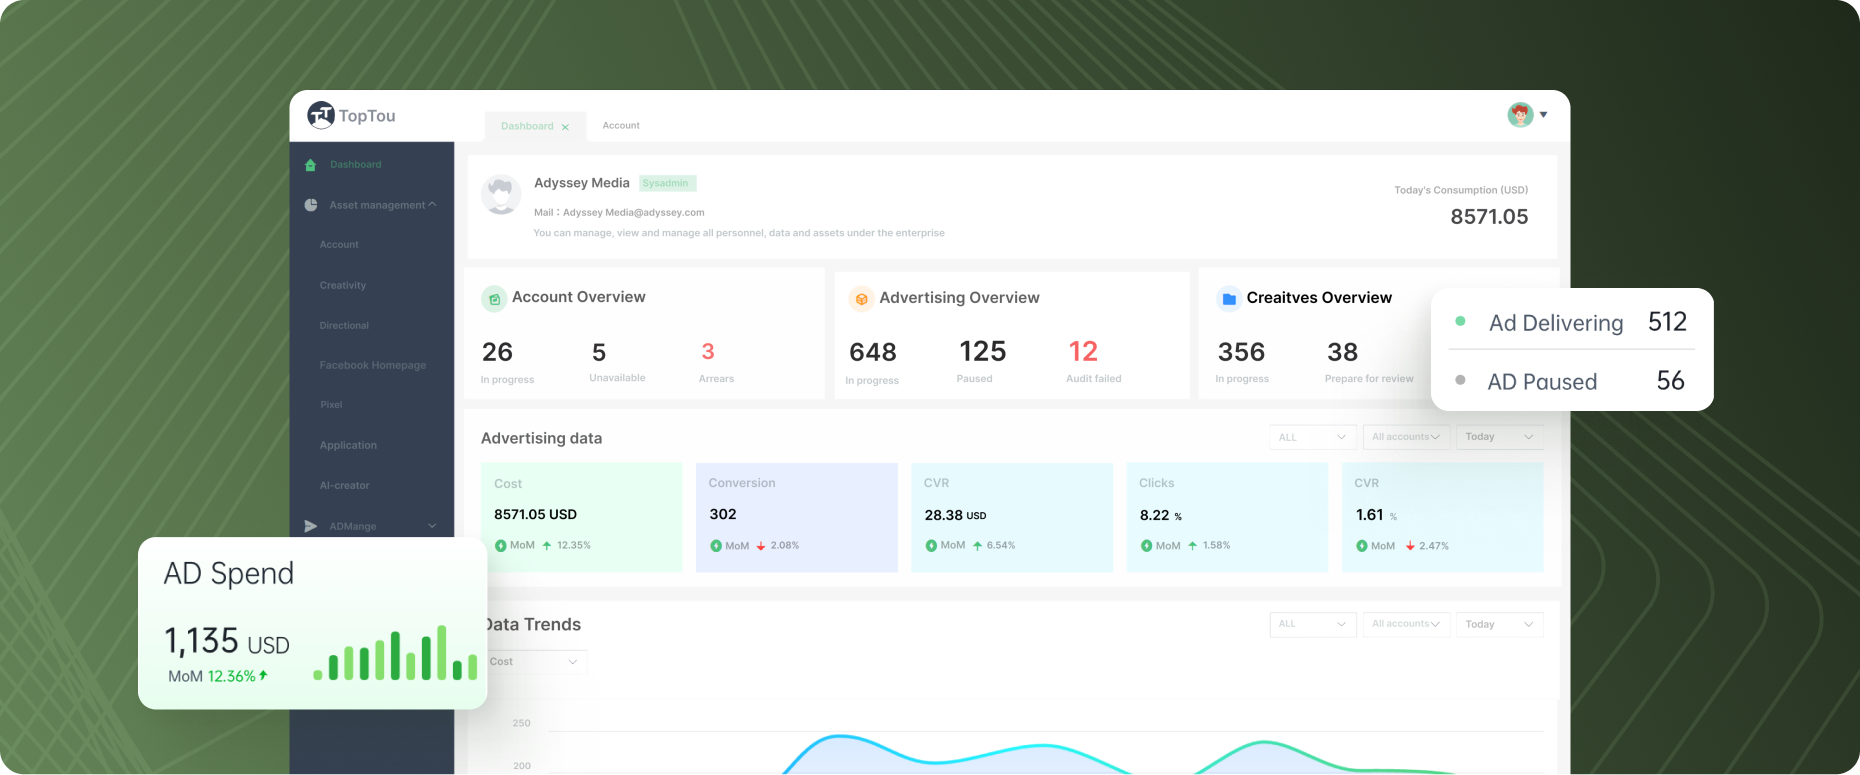Close the Dashboard tab
Screen dimensions: 1860x775
click(x=565, y=127)
